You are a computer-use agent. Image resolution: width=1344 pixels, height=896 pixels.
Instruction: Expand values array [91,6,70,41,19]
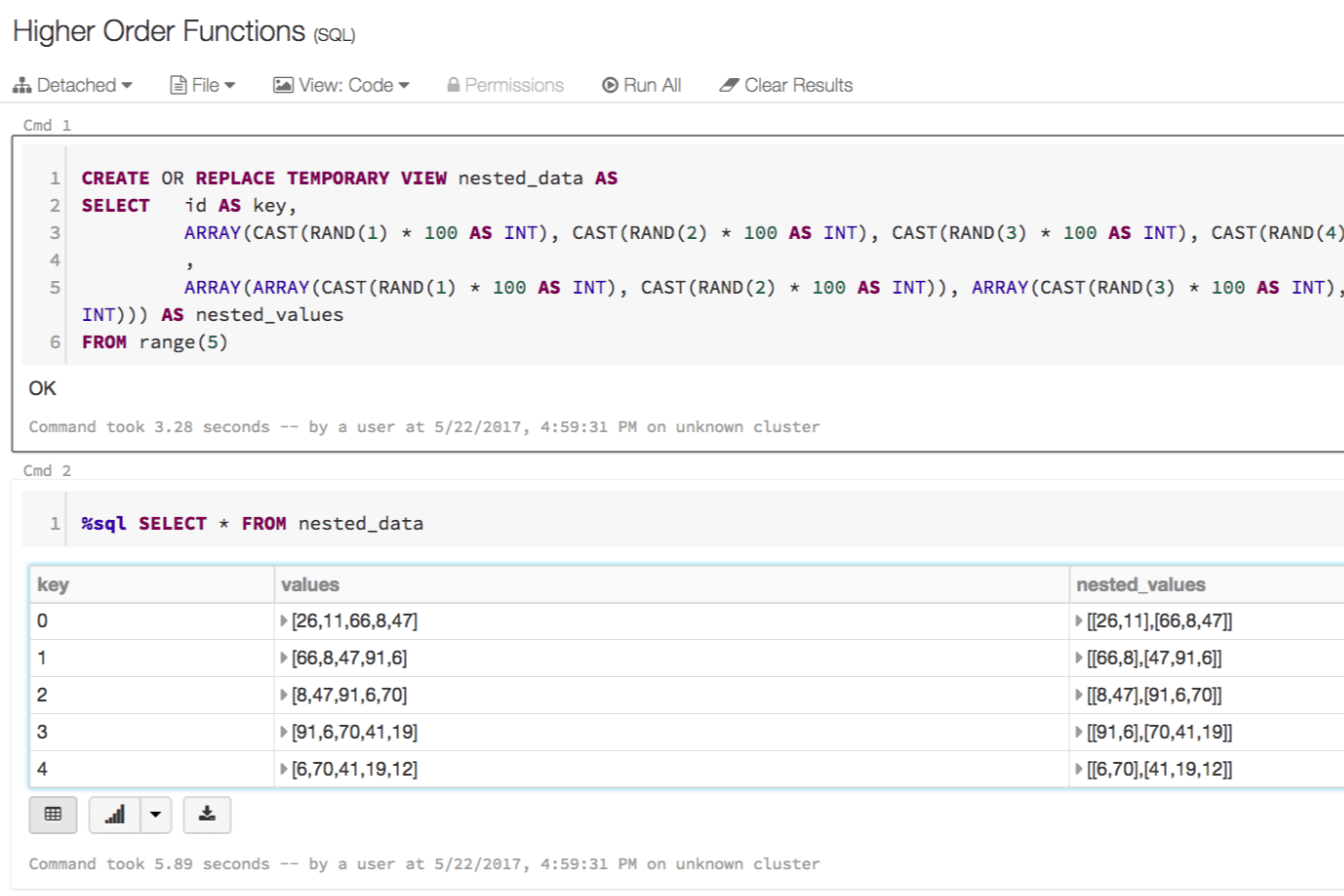coord(285,733)
